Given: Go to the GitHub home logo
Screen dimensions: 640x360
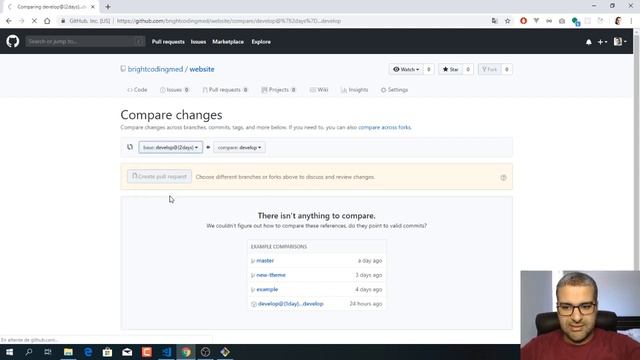Looking at the screenshot, I should (13, 41).
